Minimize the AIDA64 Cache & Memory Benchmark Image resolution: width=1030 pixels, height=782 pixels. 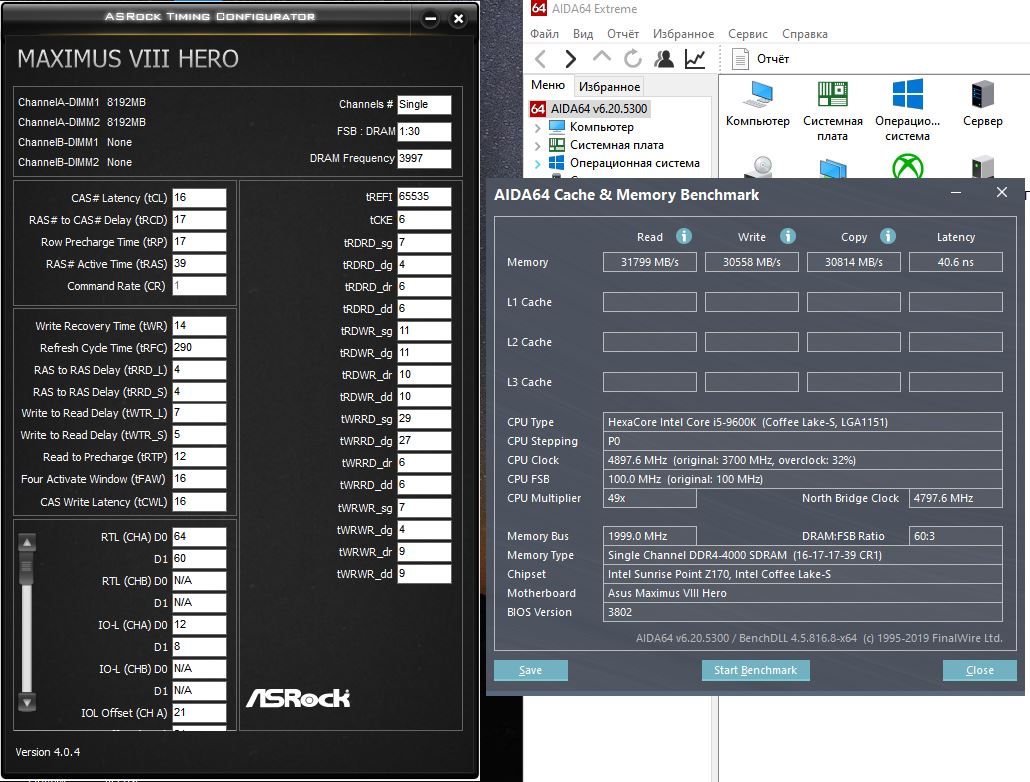(956, 193)
